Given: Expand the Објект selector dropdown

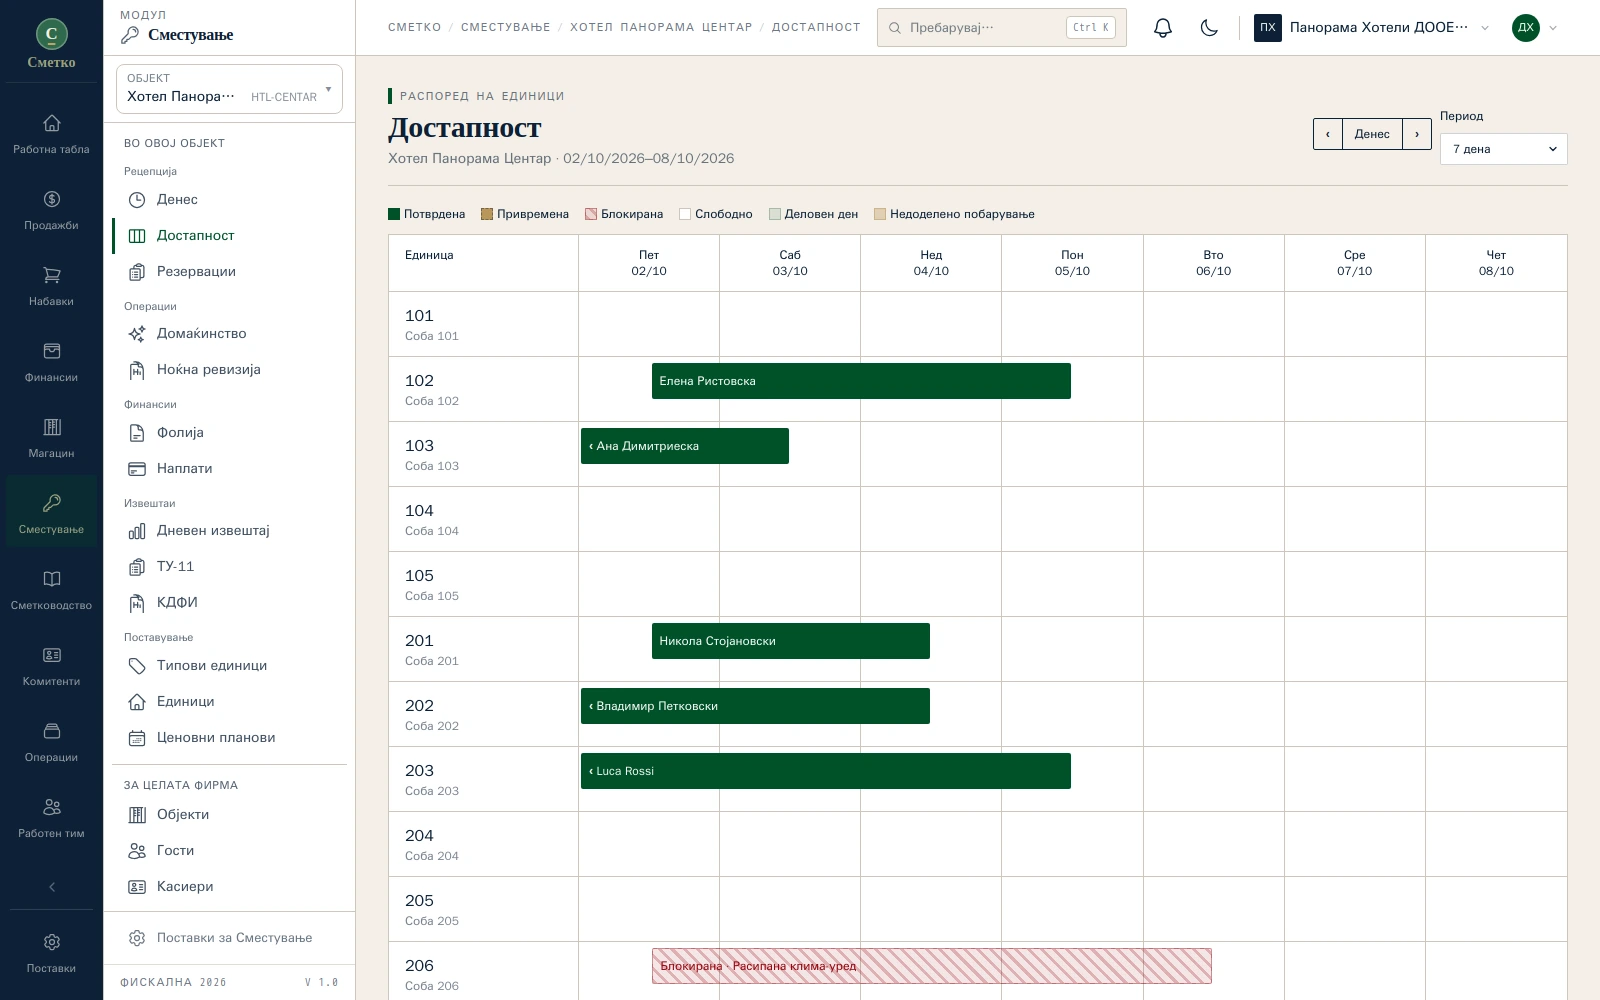Looking at the screenshot, I should click(x=229, y=89).
